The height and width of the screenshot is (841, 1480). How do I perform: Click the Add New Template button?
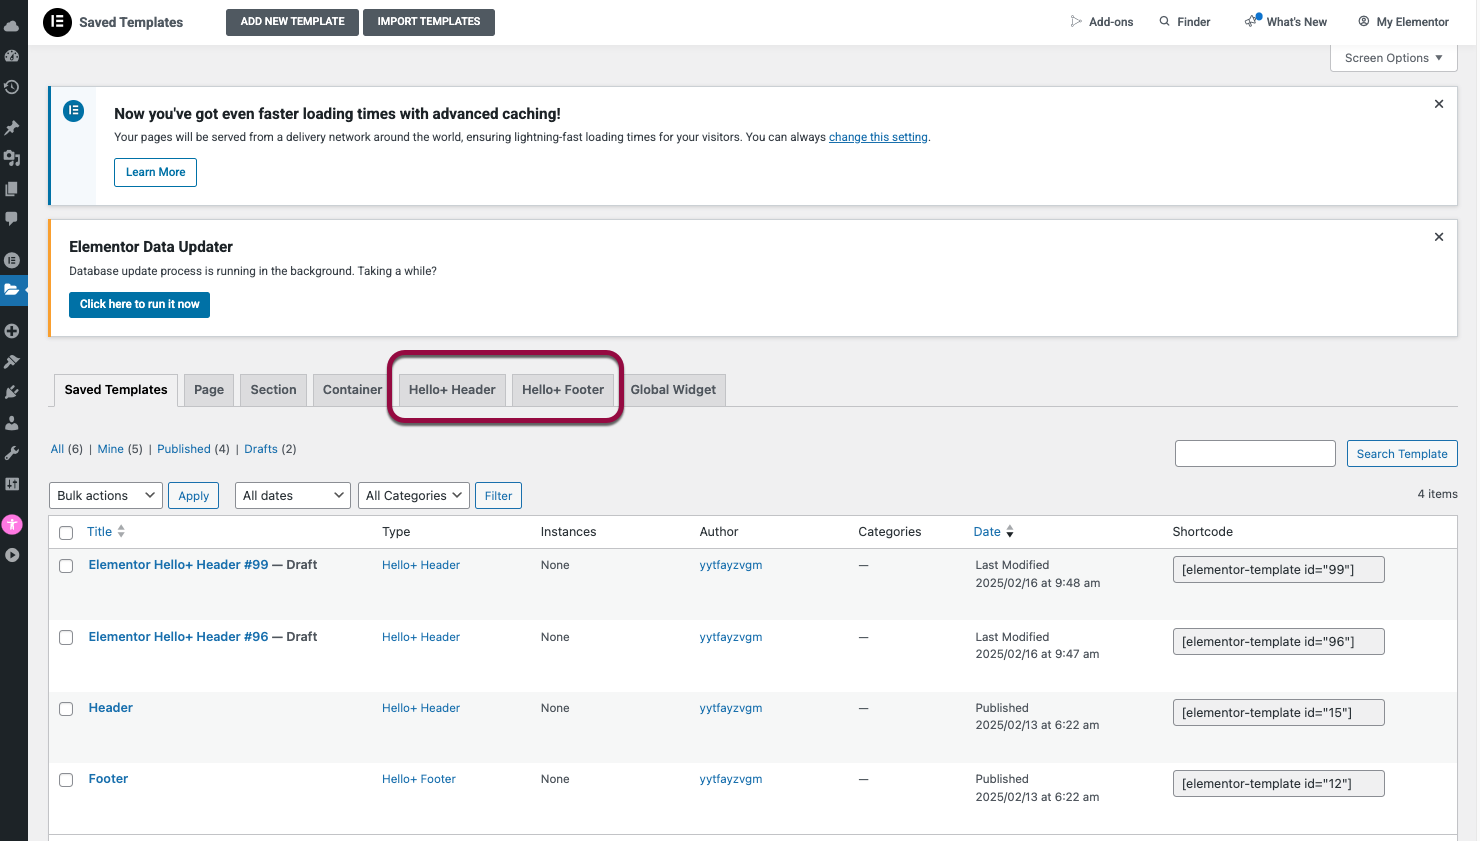point(292,22)
